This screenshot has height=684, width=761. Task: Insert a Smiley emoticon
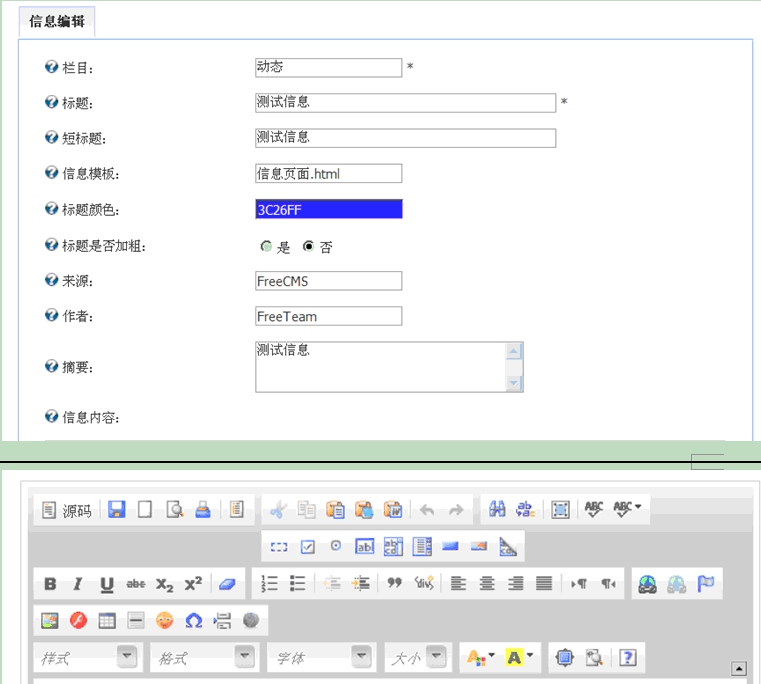165,620
